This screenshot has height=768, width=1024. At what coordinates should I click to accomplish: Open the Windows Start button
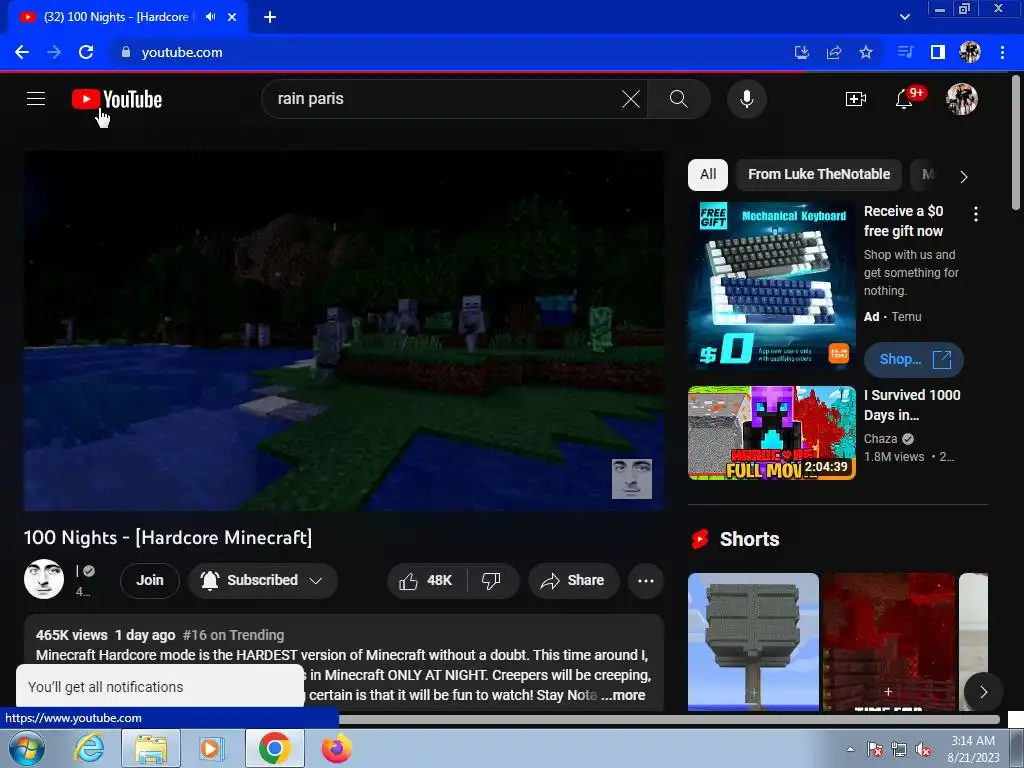[x=26, y=748]
